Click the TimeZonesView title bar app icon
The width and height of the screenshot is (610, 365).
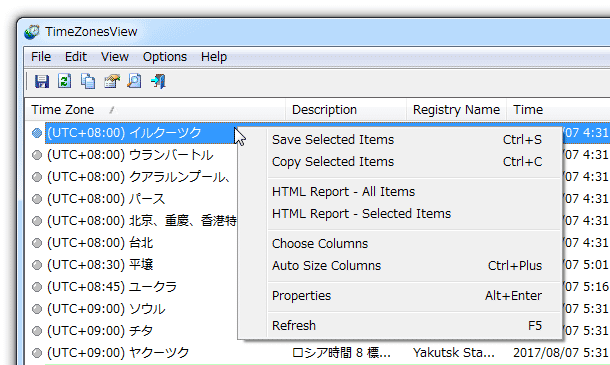point(32,32)
